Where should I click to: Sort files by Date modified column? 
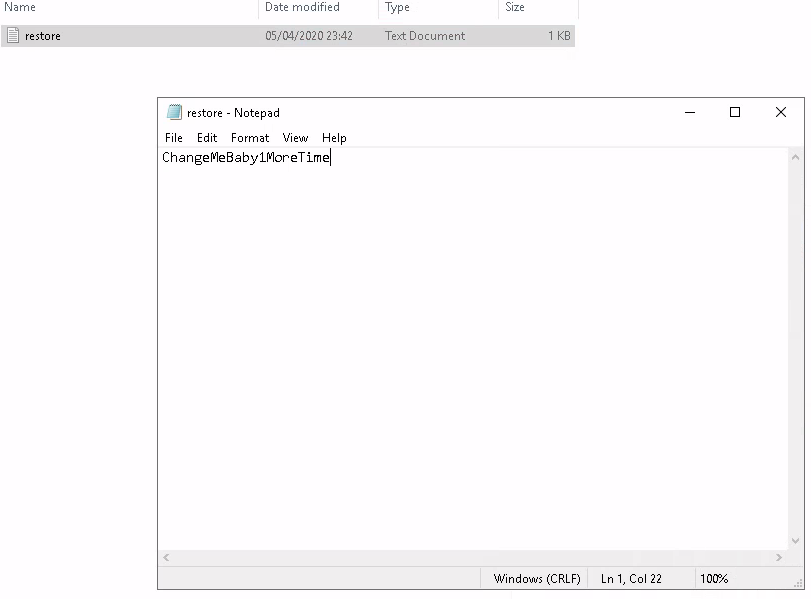302,7
